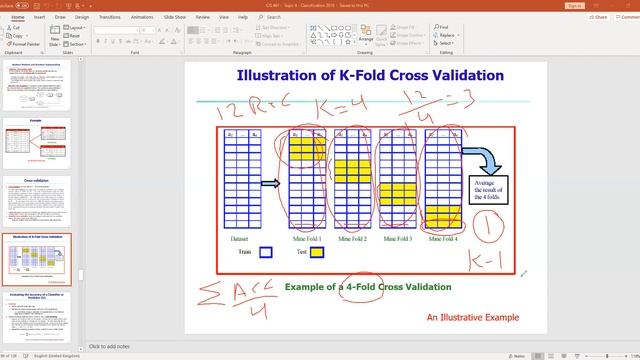Expand the Section dropdown

(x=75, y=44)
